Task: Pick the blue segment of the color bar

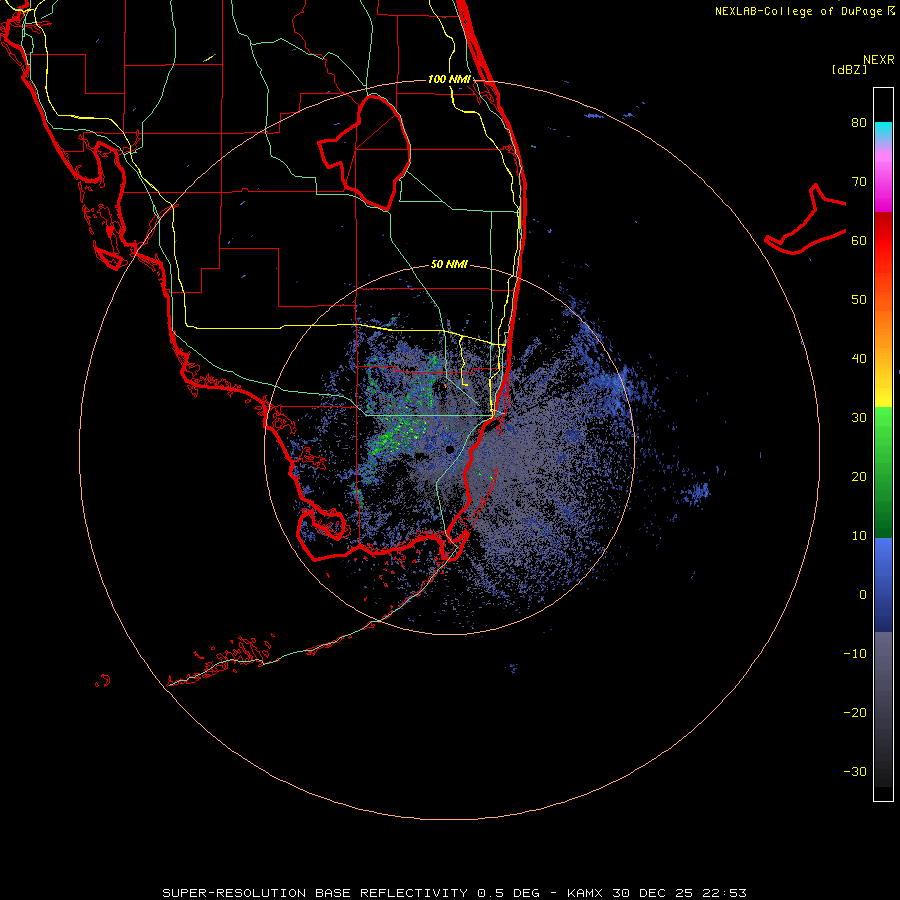Action: click(883, 585)
